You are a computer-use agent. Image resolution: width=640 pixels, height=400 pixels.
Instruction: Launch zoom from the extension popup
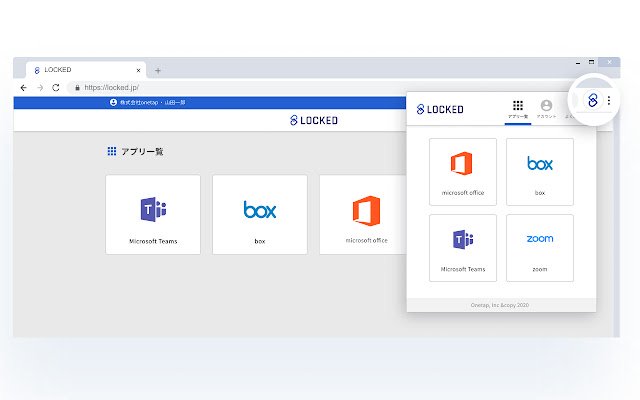[540, 248]
